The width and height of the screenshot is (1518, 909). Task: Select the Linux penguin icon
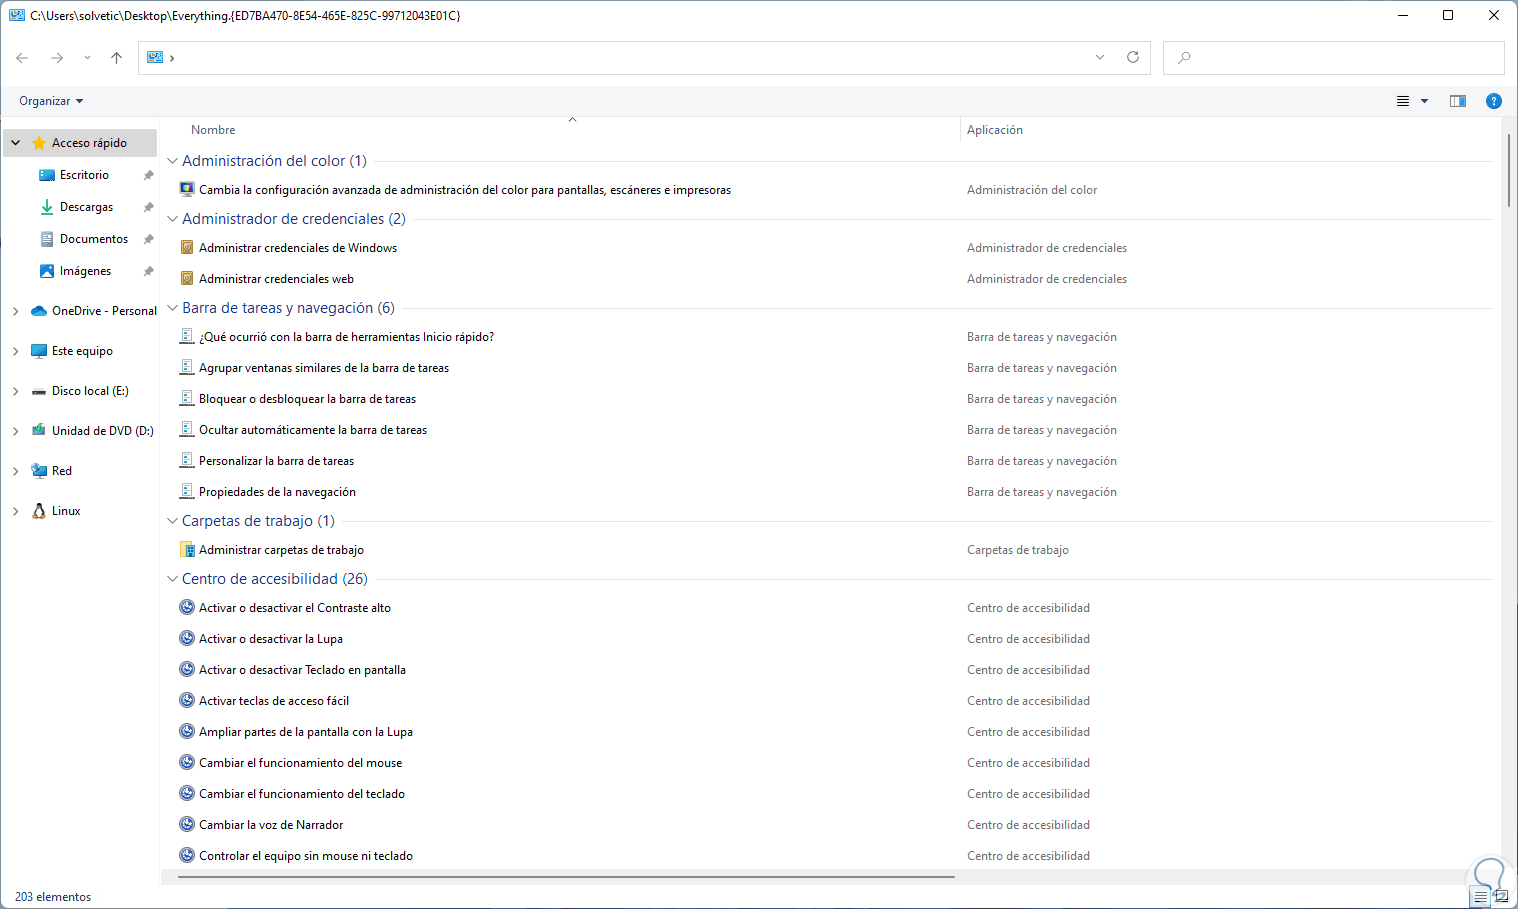click(39, 511)
